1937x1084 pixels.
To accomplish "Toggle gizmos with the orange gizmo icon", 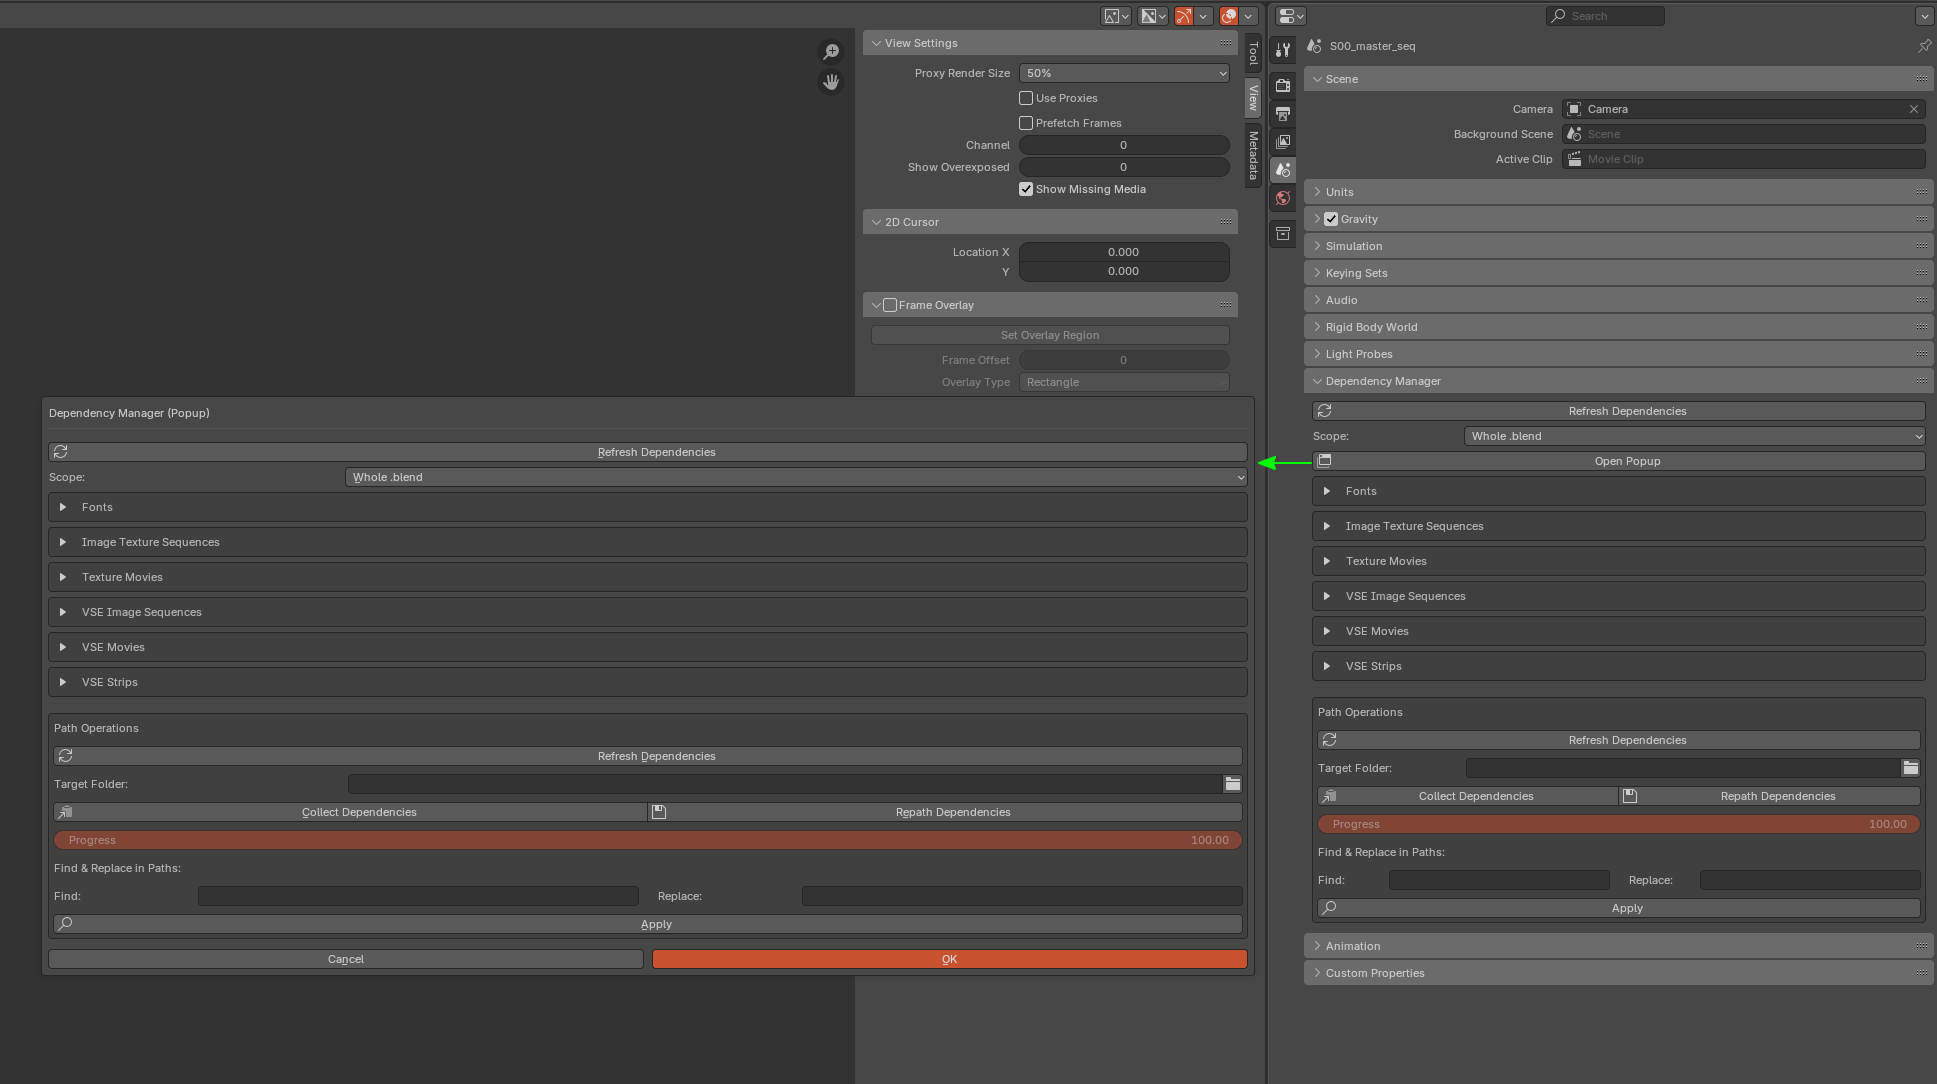I will (x=1184, y=16).
